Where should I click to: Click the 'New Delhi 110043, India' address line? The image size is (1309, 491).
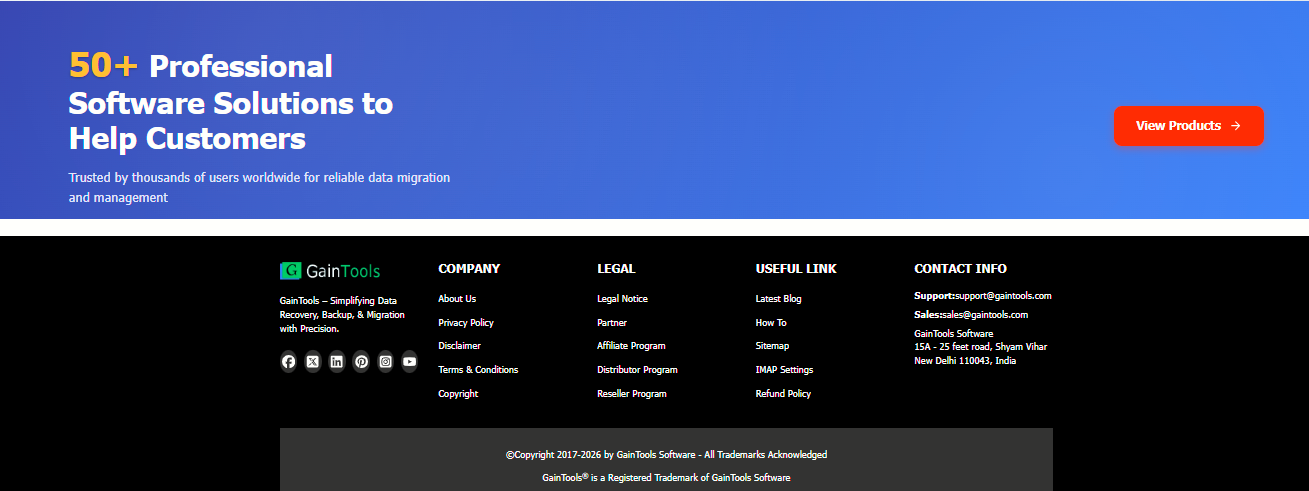(965, 361)
